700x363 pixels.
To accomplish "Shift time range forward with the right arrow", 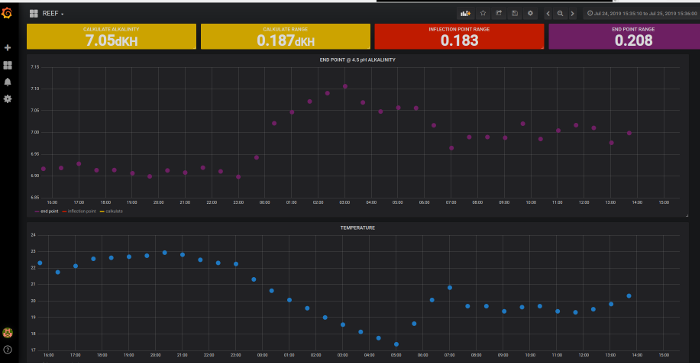I will (x=572, y=14).
